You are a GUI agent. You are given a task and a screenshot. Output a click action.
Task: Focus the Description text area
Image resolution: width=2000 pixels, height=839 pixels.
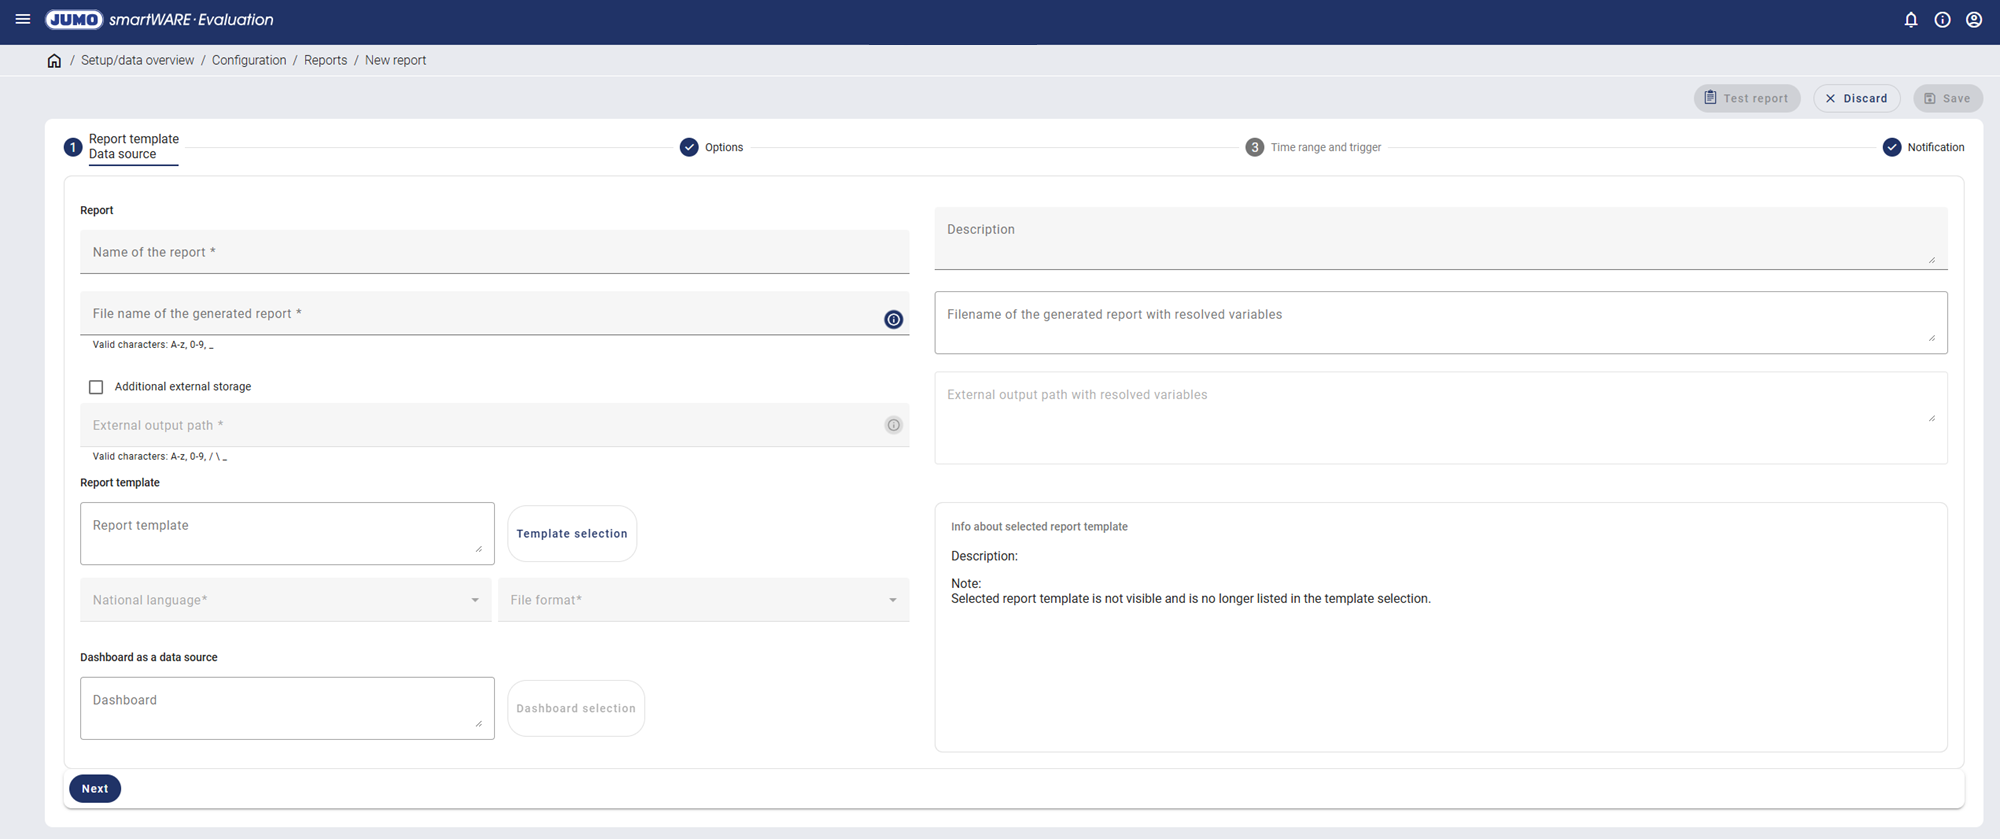click(1440, 238)
